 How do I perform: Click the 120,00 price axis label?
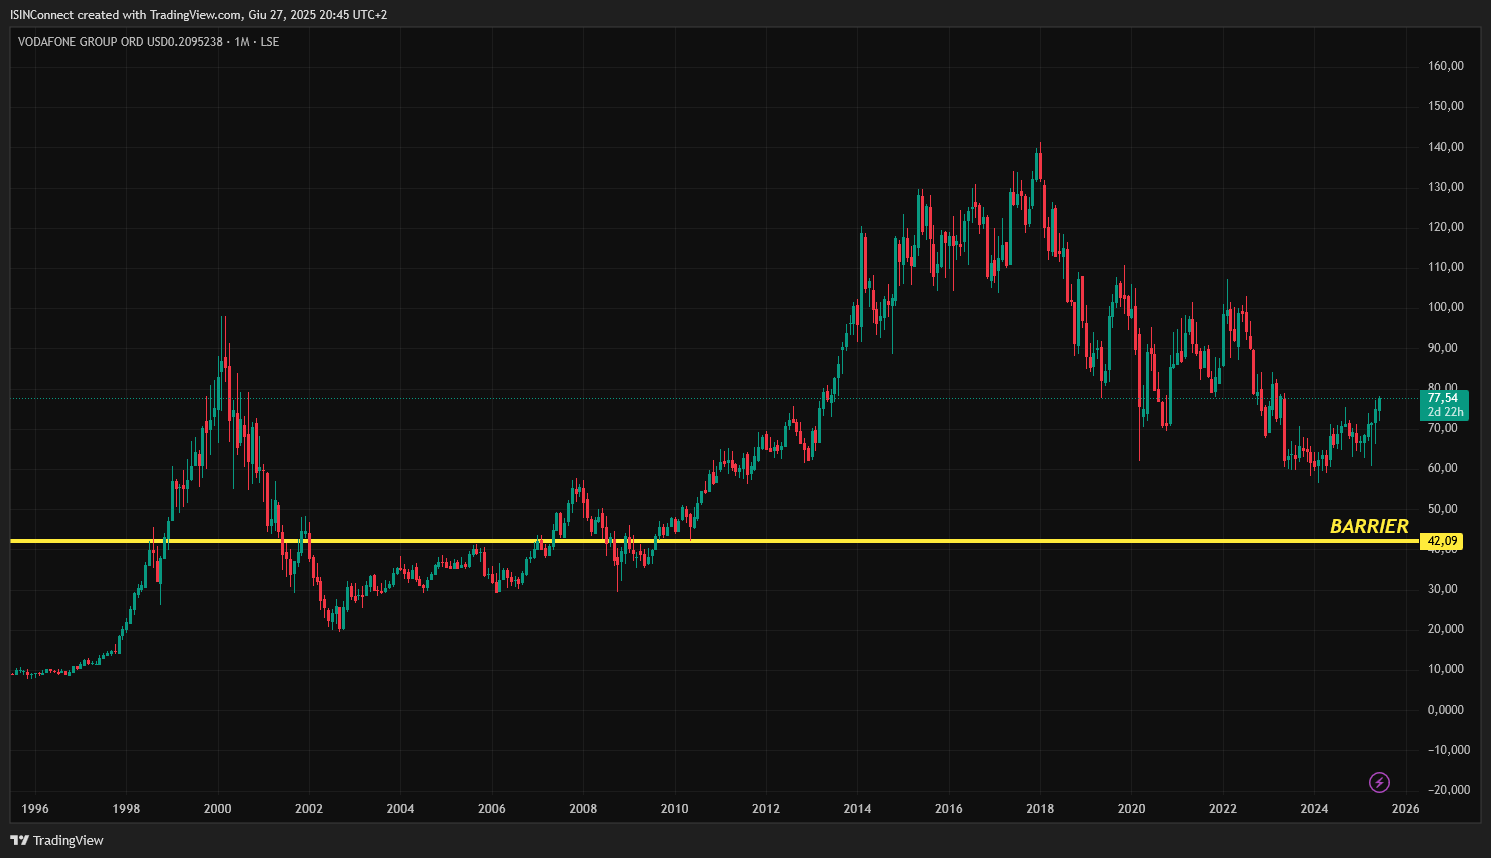1446,227
